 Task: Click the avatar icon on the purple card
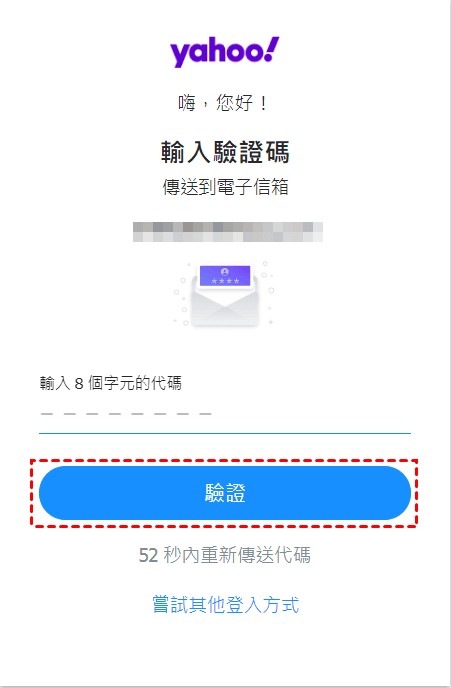click(225, 272)
